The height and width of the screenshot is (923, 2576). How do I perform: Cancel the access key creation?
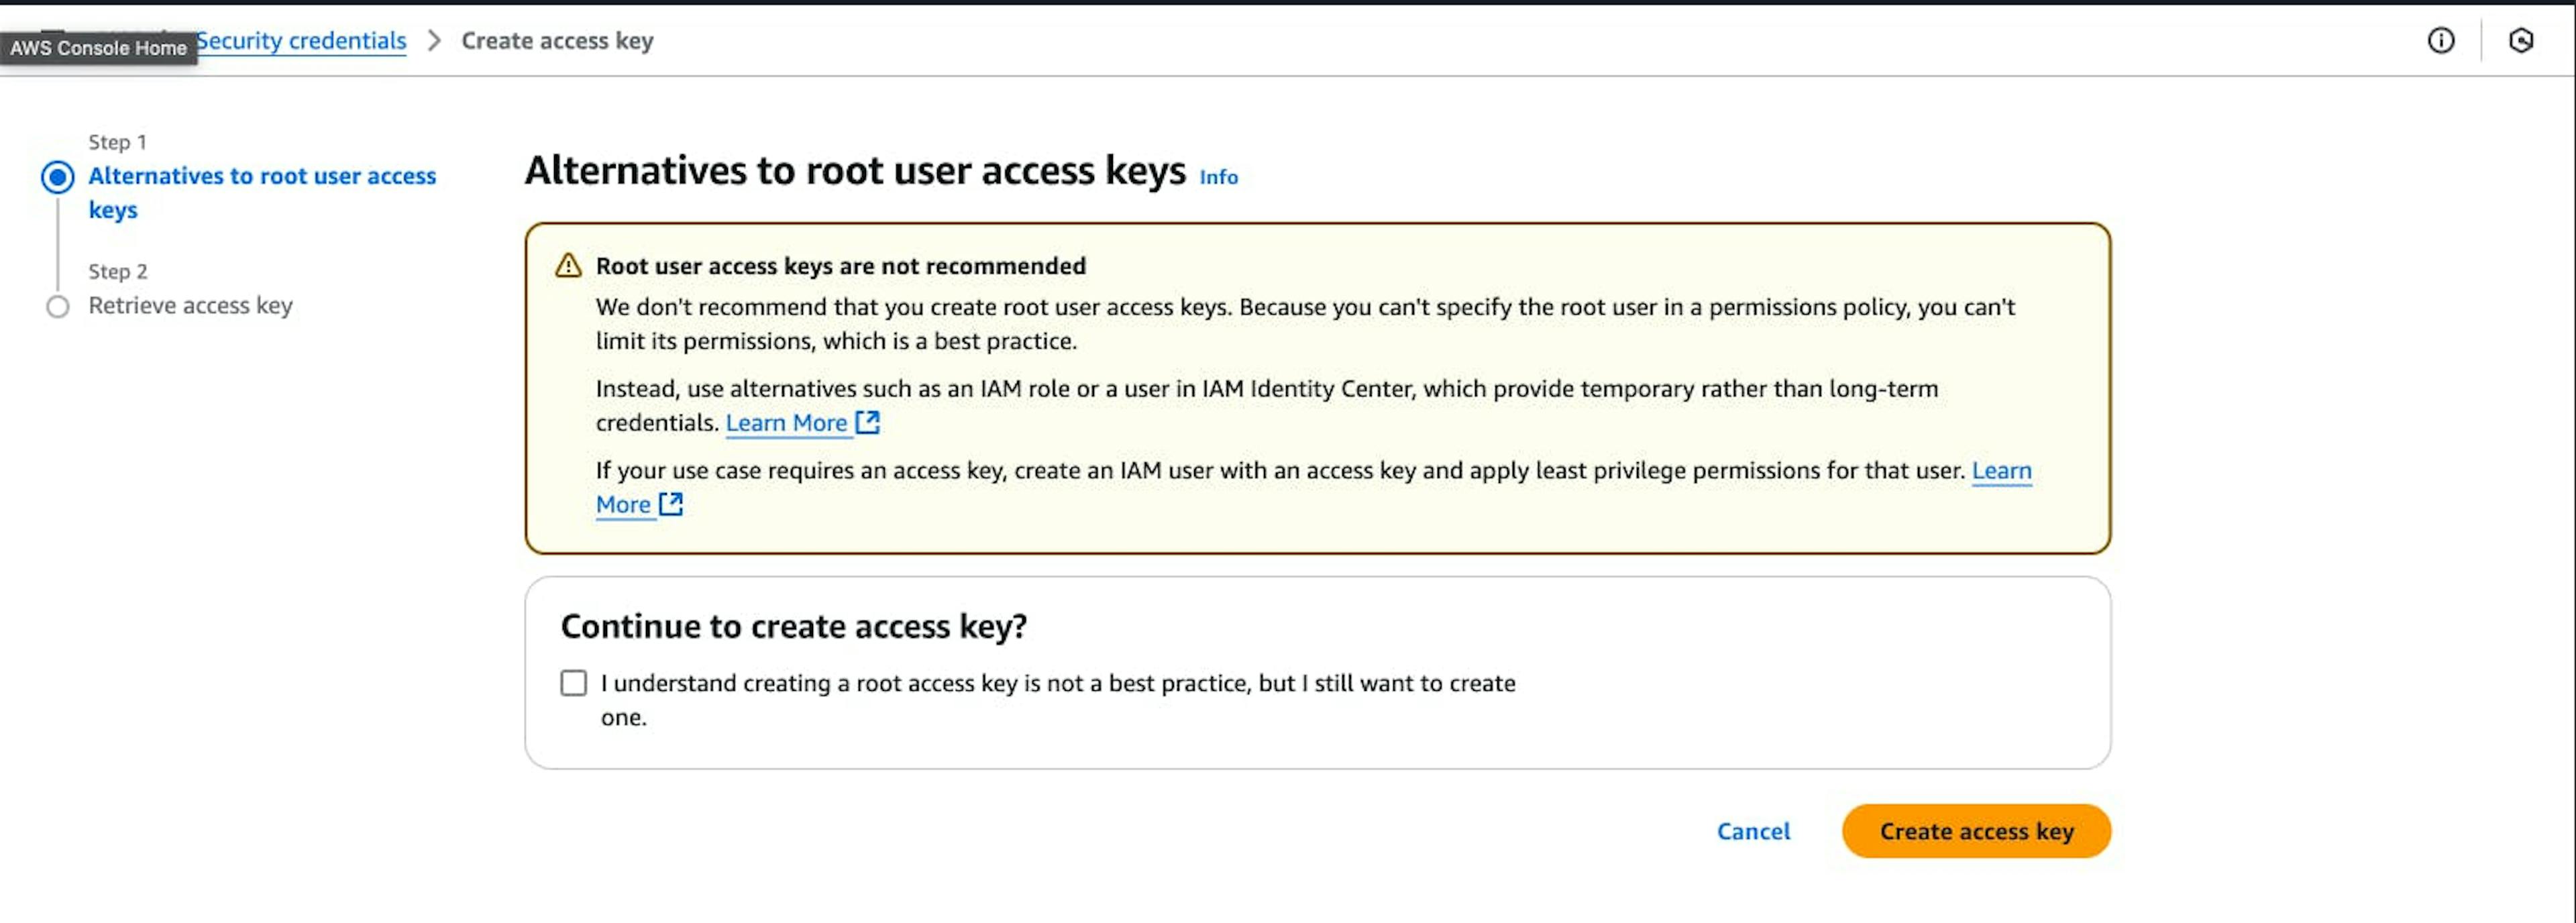click(1753, 831)
